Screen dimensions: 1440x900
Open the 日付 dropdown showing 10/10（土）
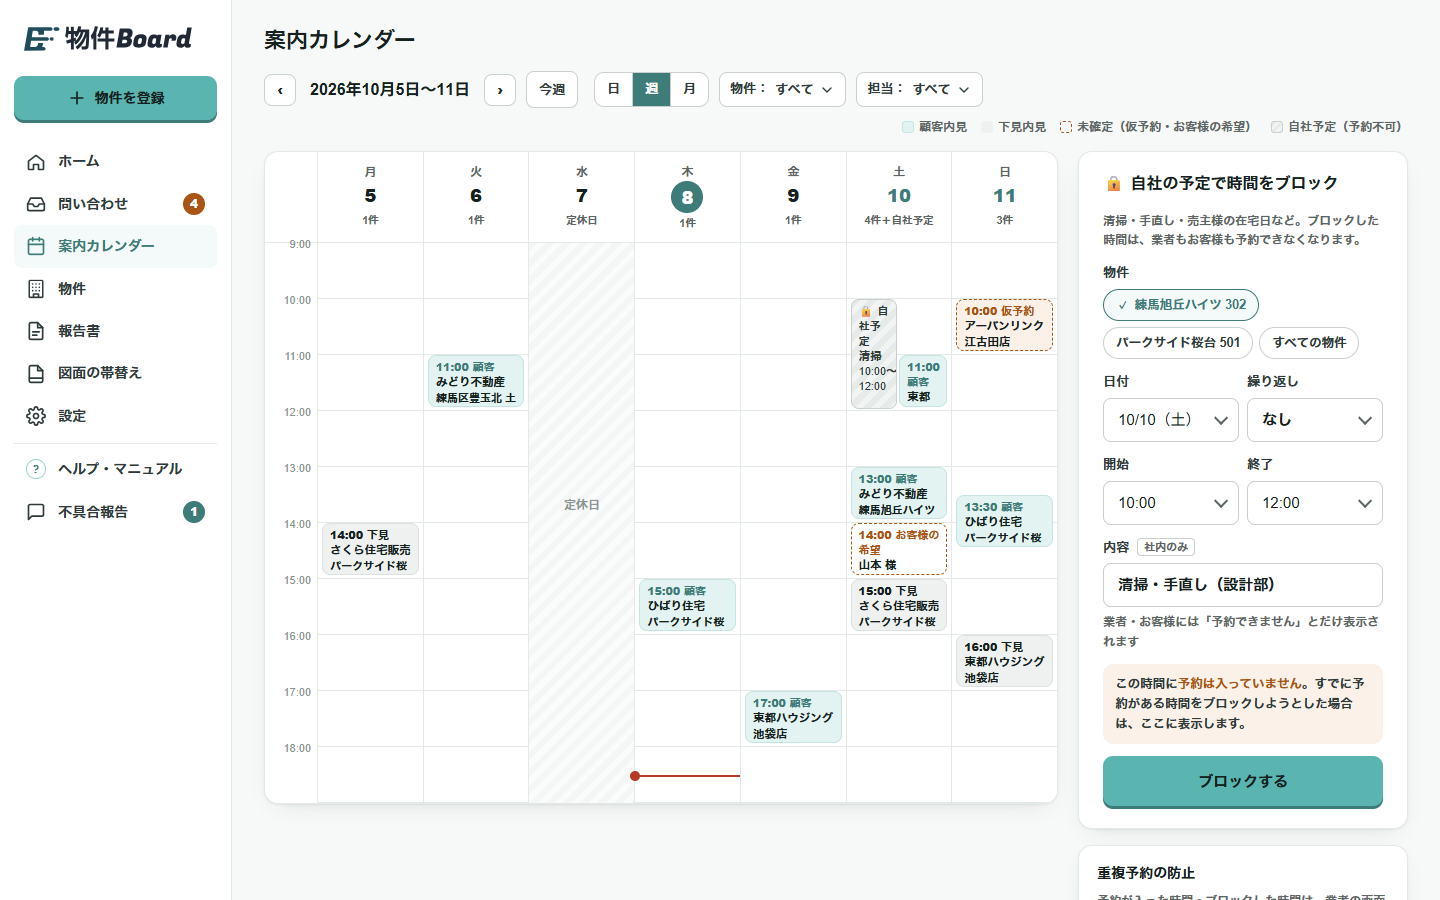coord(1171,420)
